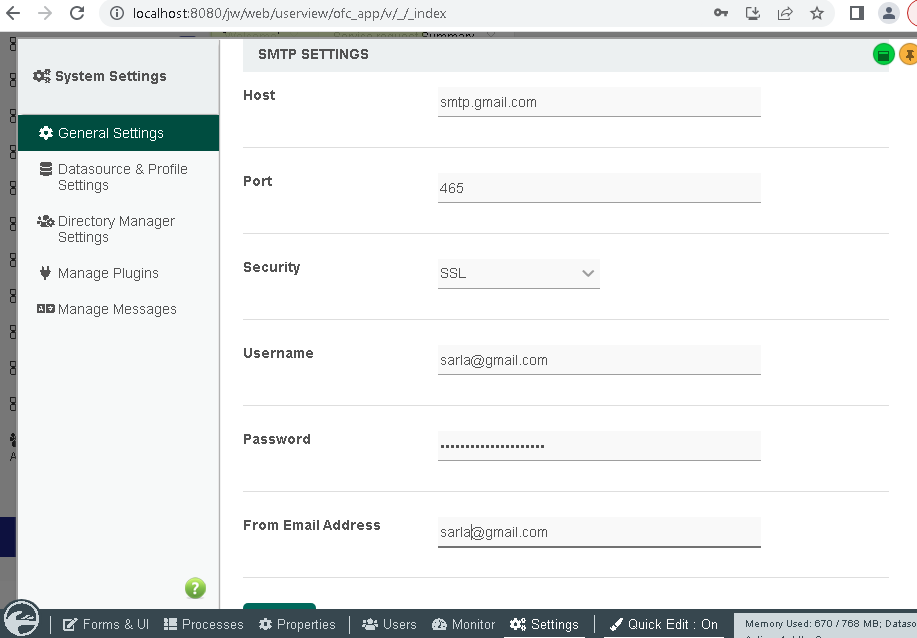The image size is (917, 638).
Task: Go to Directory Manager Settings
Action: click(116, 229)
